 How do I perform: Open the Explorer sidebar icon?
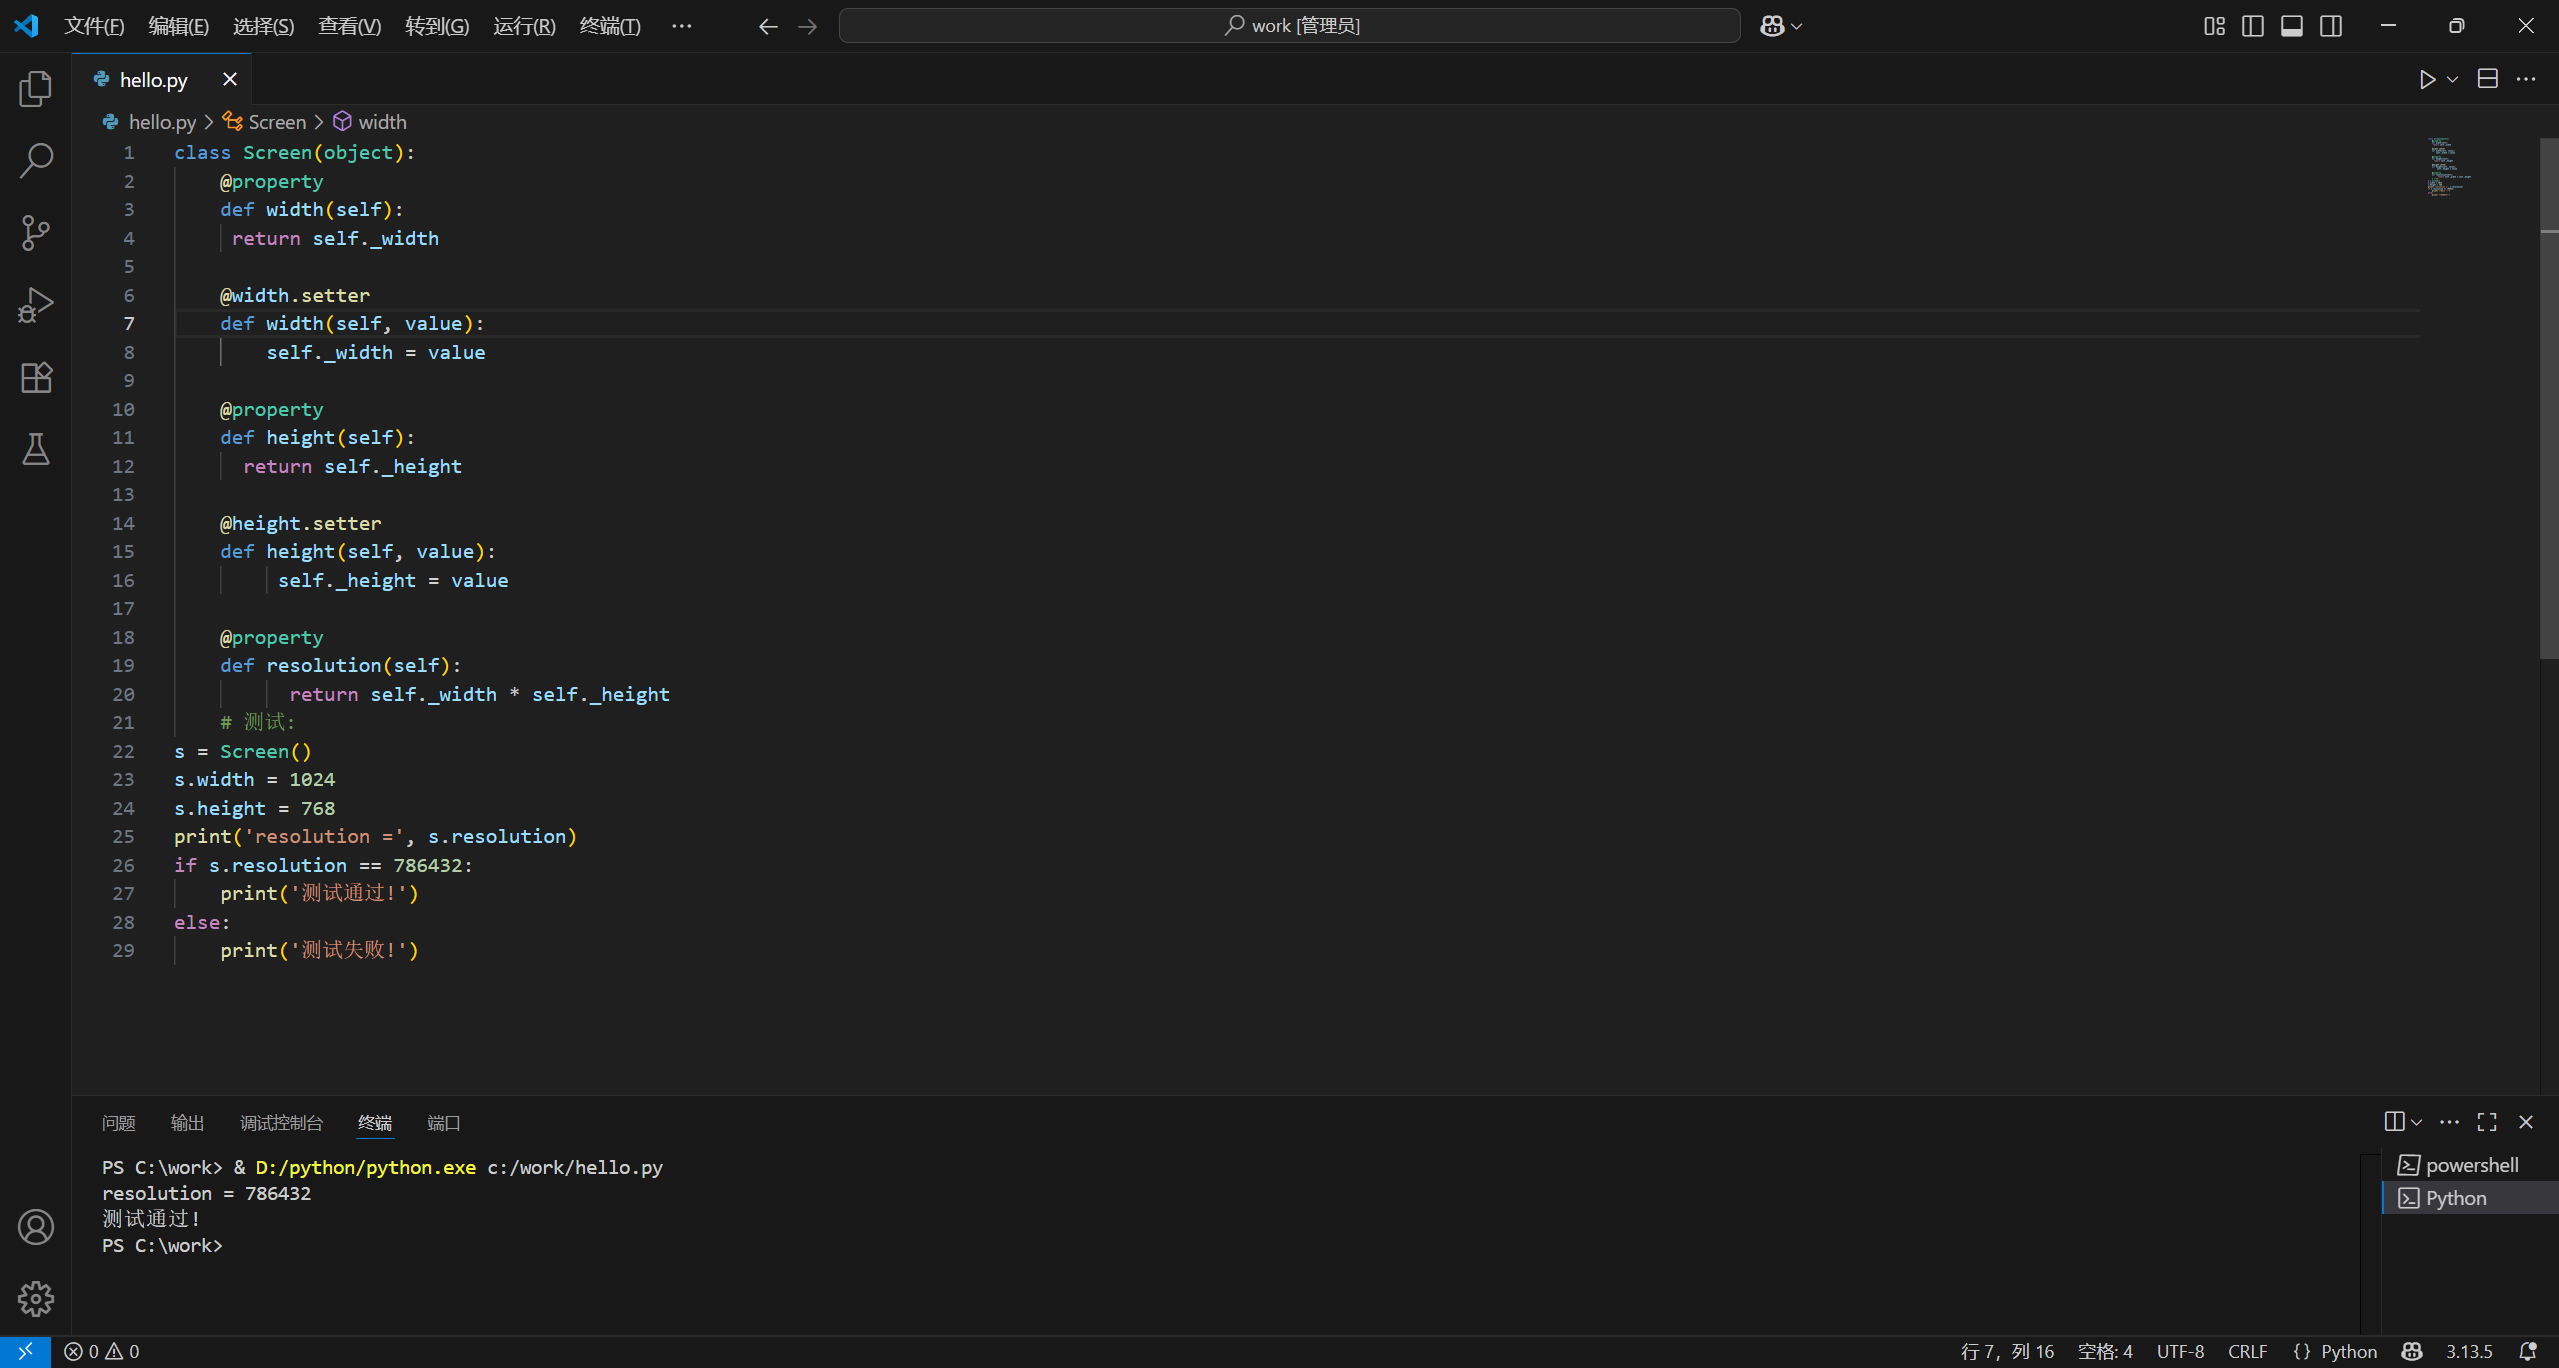(35, 88)
